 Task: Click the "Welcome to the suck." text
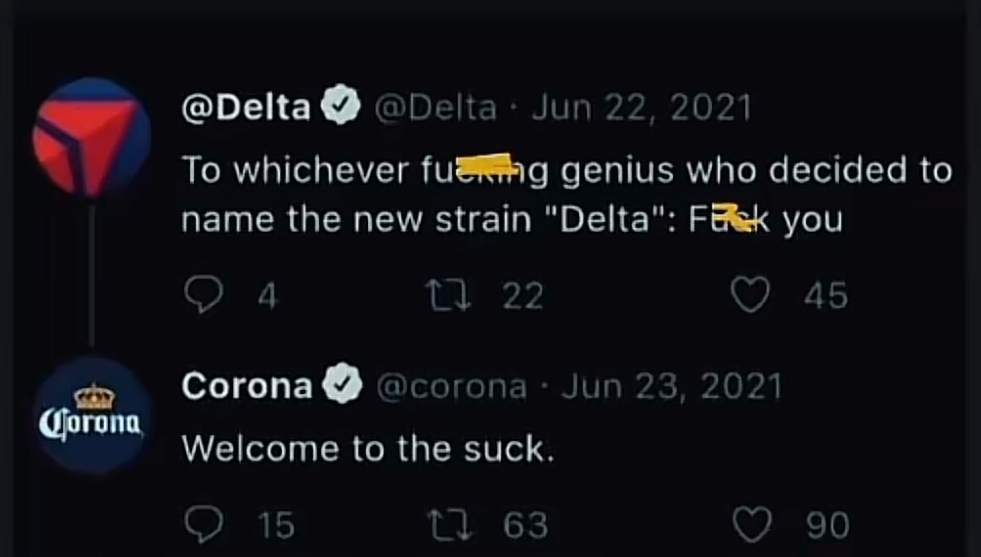pyautogui.click(x=367, y=449)
